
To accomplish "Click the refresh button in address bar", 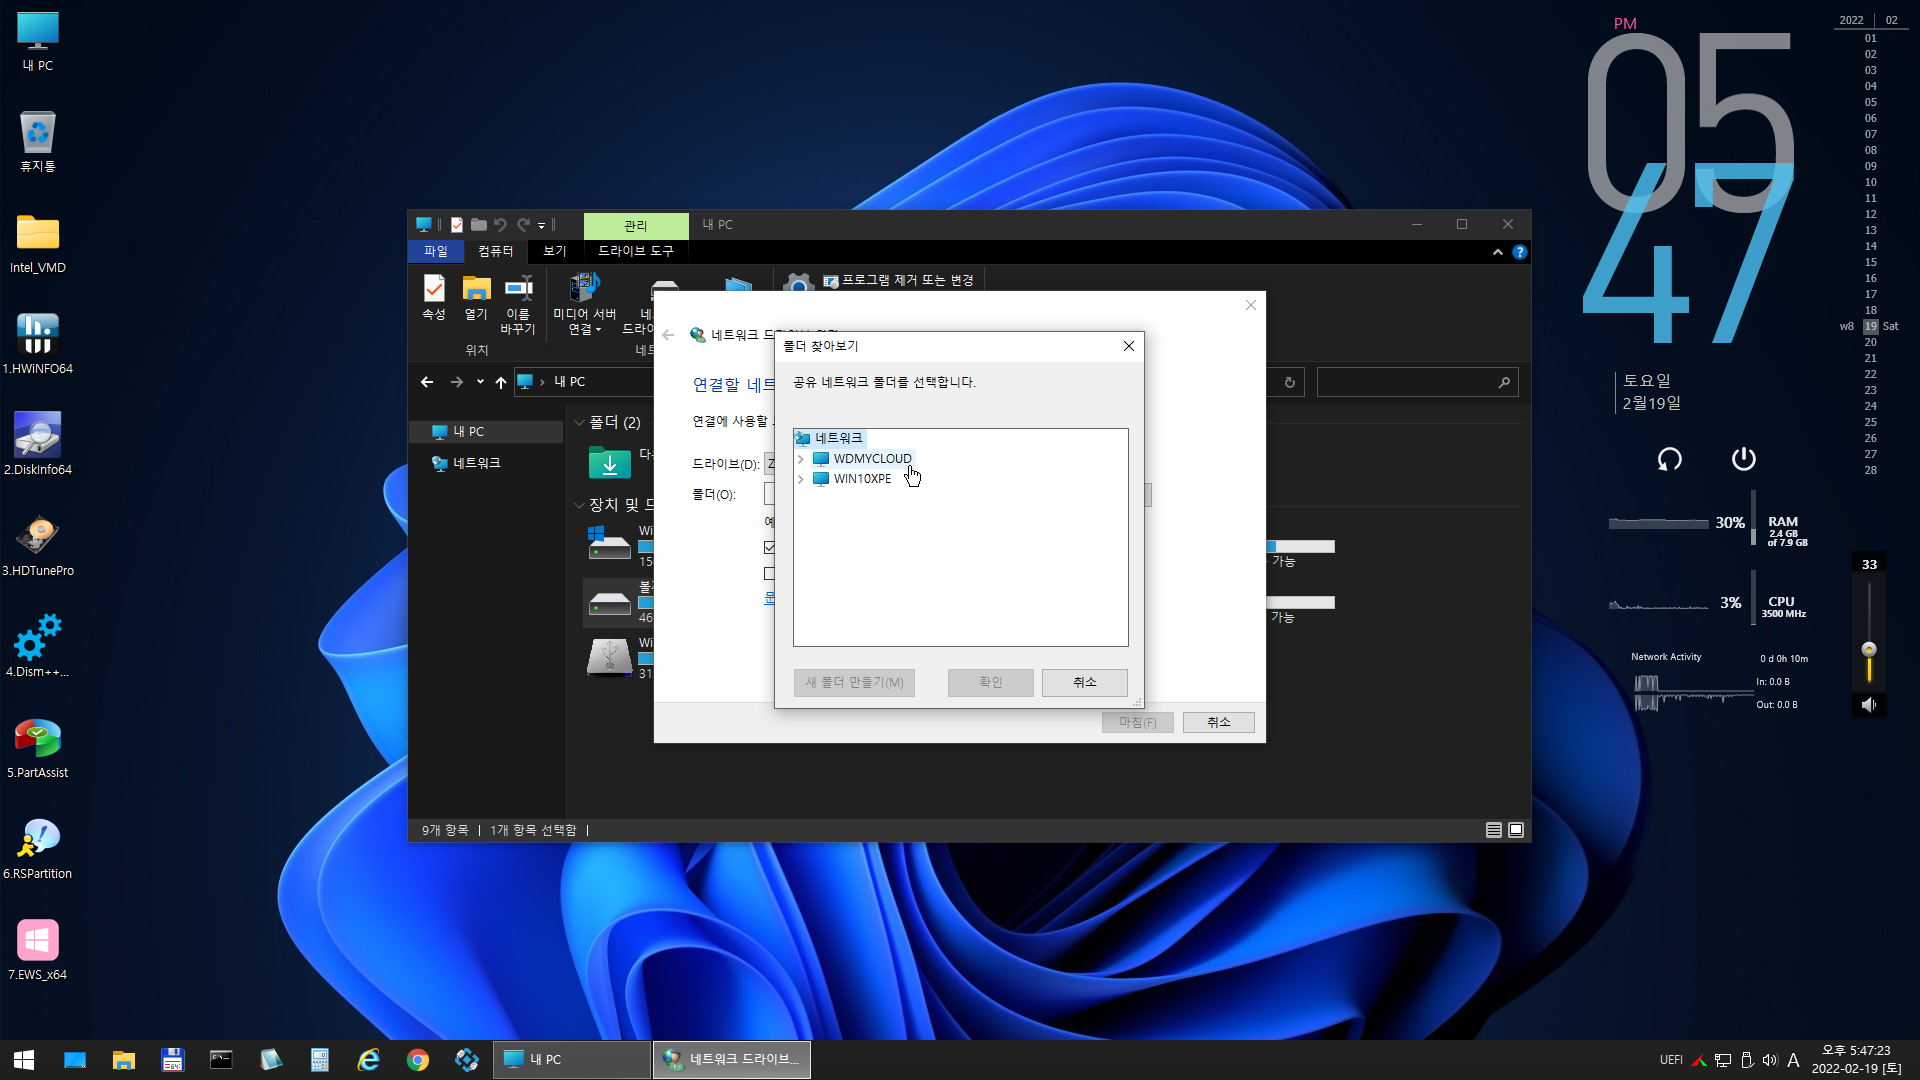I will tap(1290, 382).
